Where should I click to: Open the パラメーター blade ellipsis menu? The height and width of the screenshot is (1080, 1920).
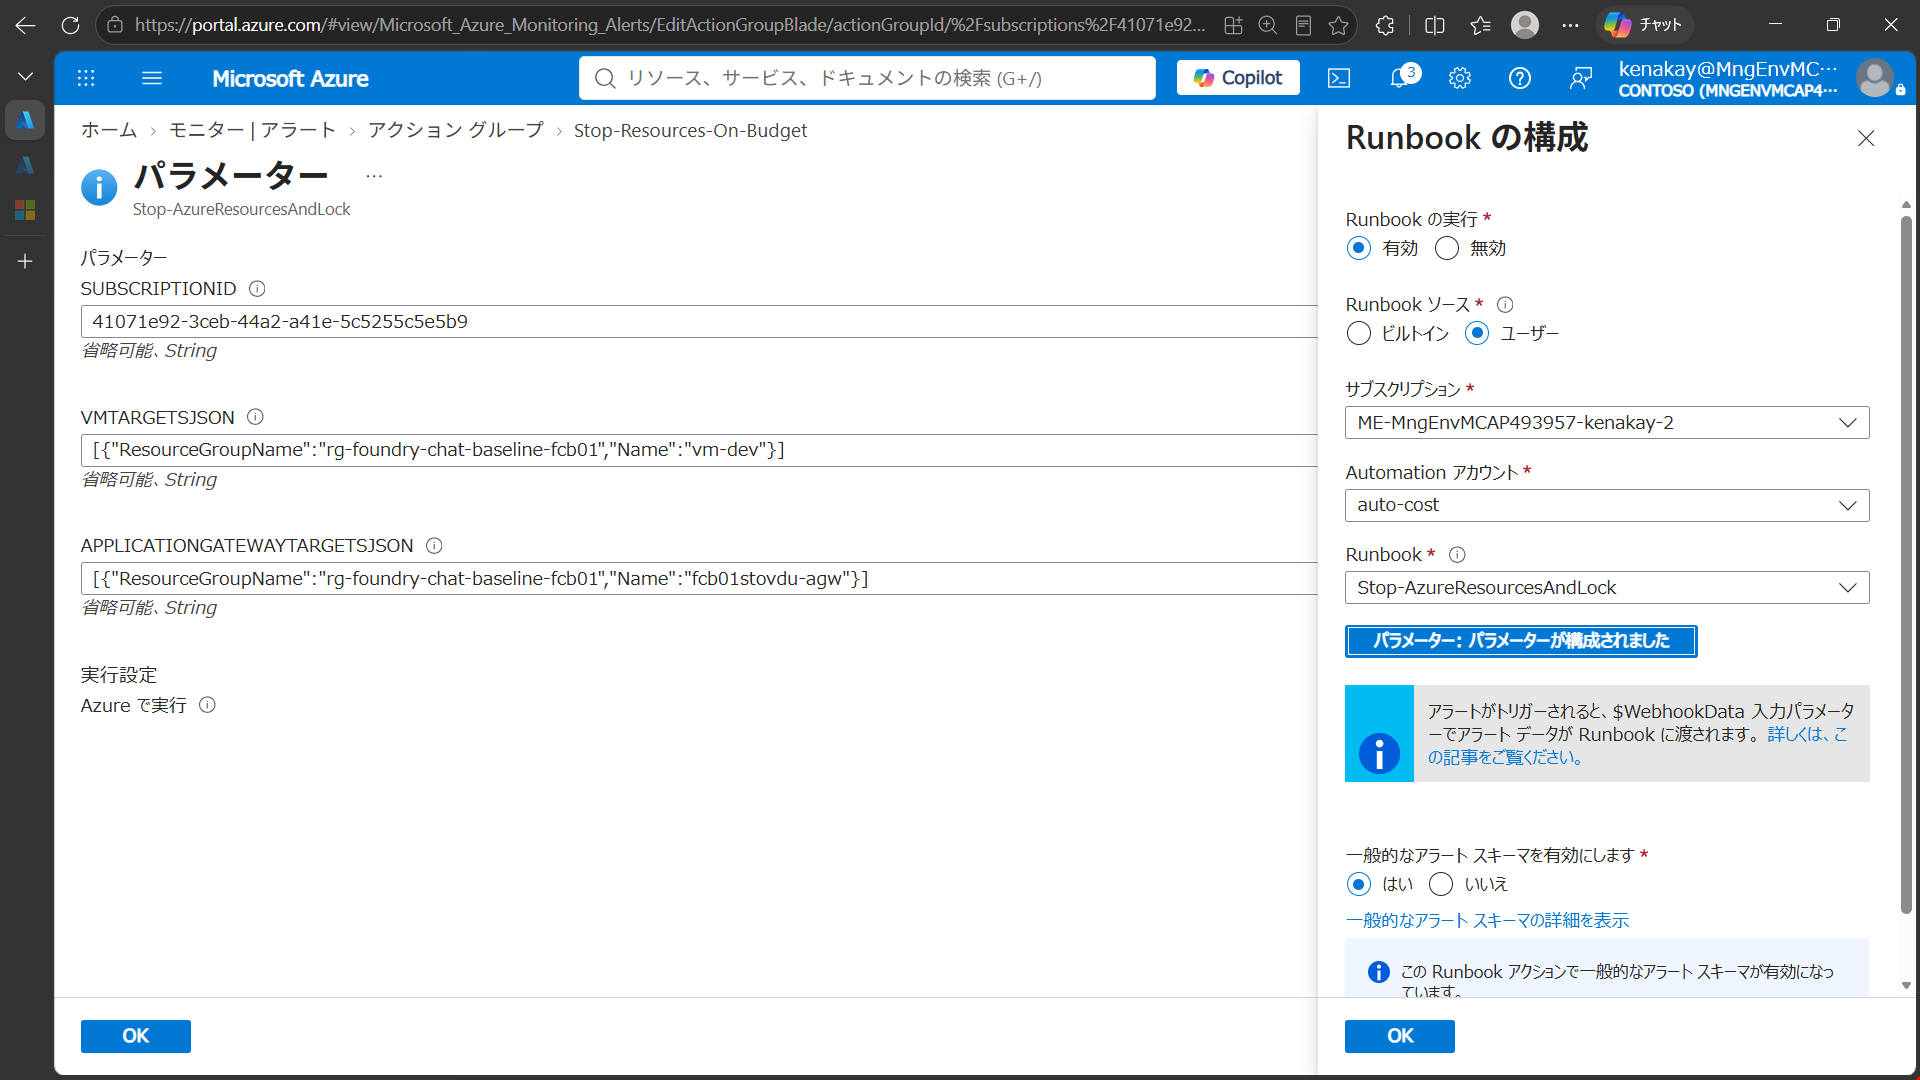(374, 176)
